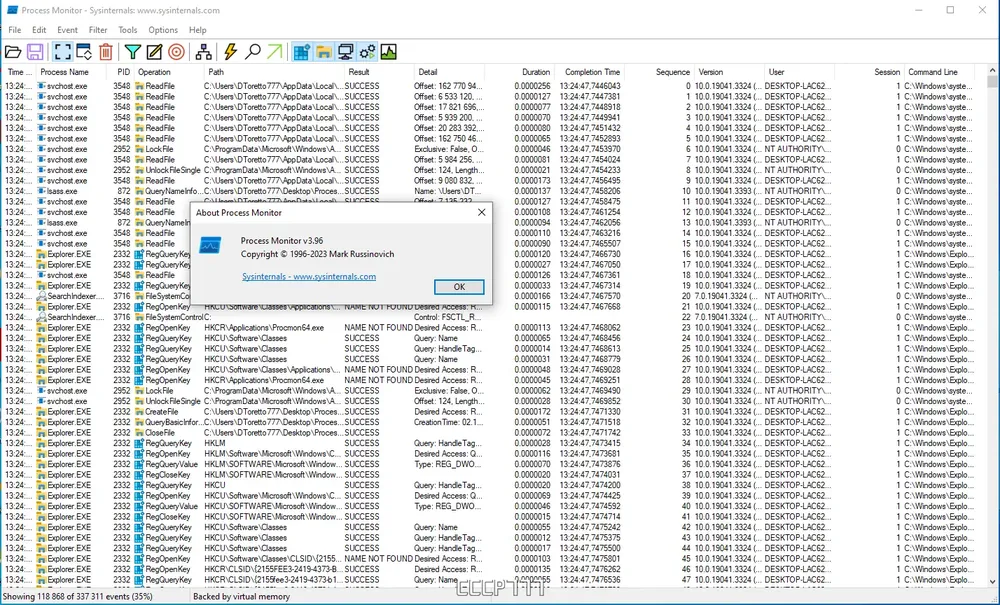Screen dimensions: 1000x605
Task: Click the Save floppy disk icon
Action: click(35, 52)
